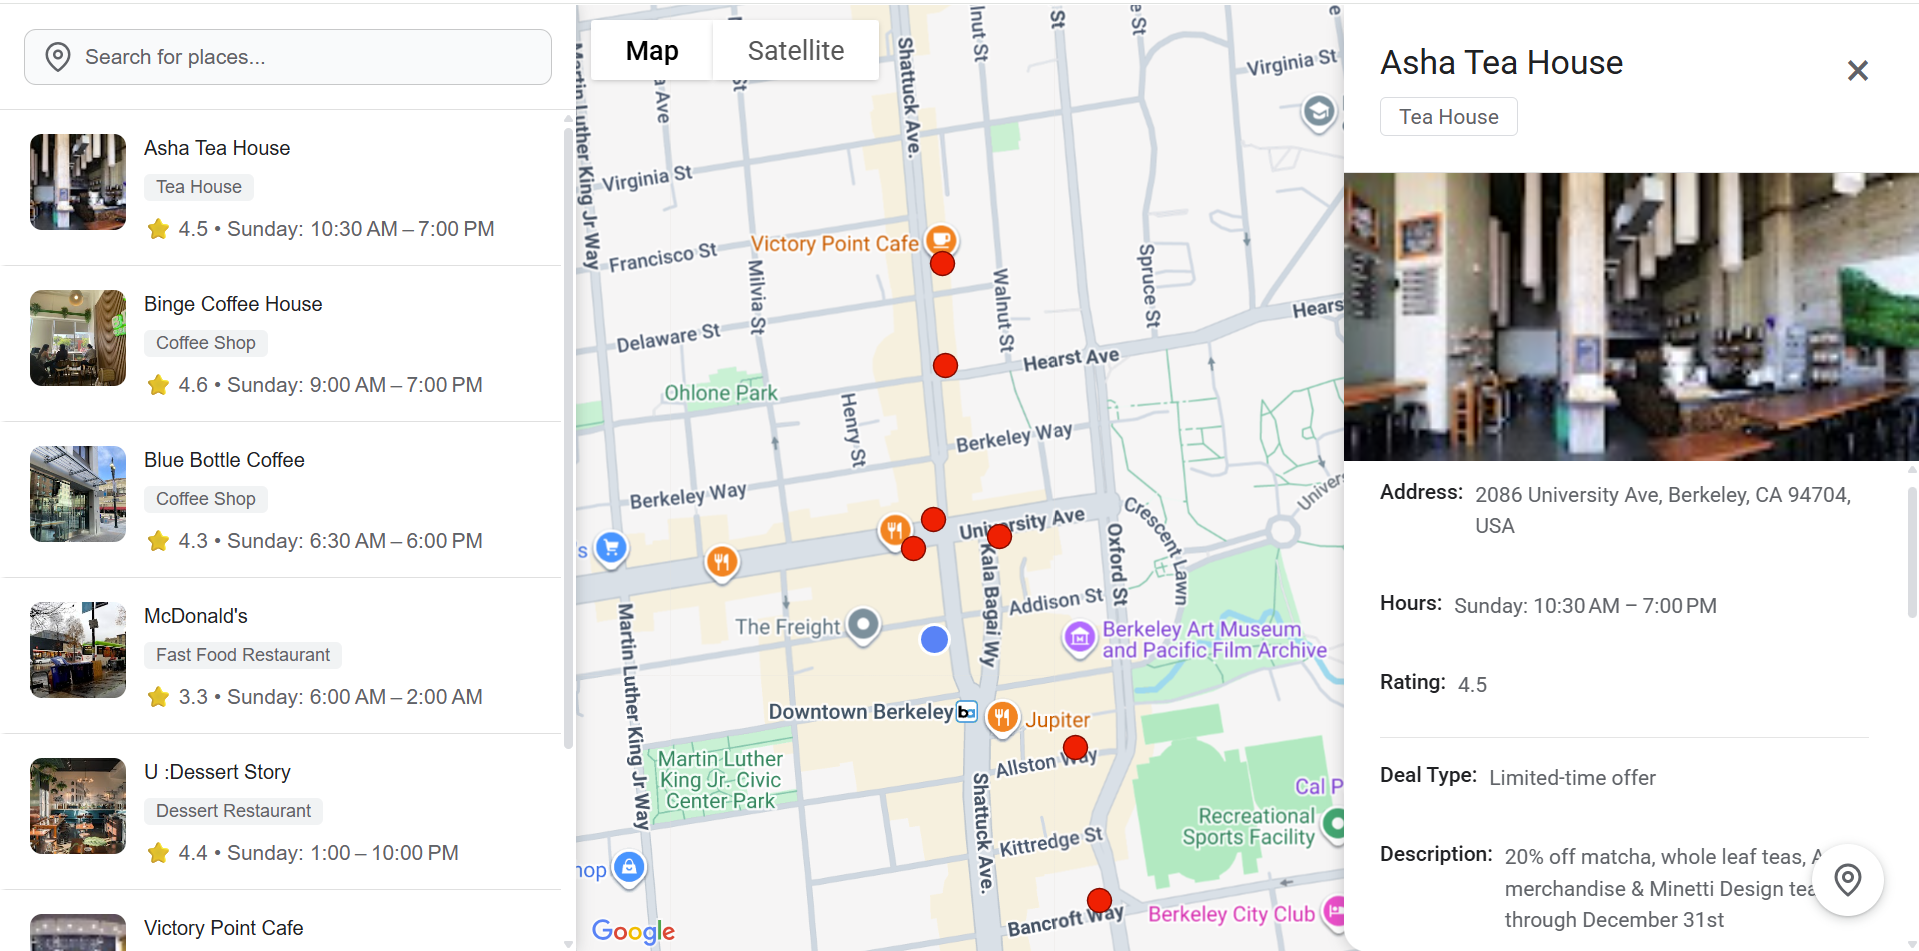The image size is (1919, 951).
Task: Click the Recreational Sports Facility map icon
Action: (x=1334, y=824)
